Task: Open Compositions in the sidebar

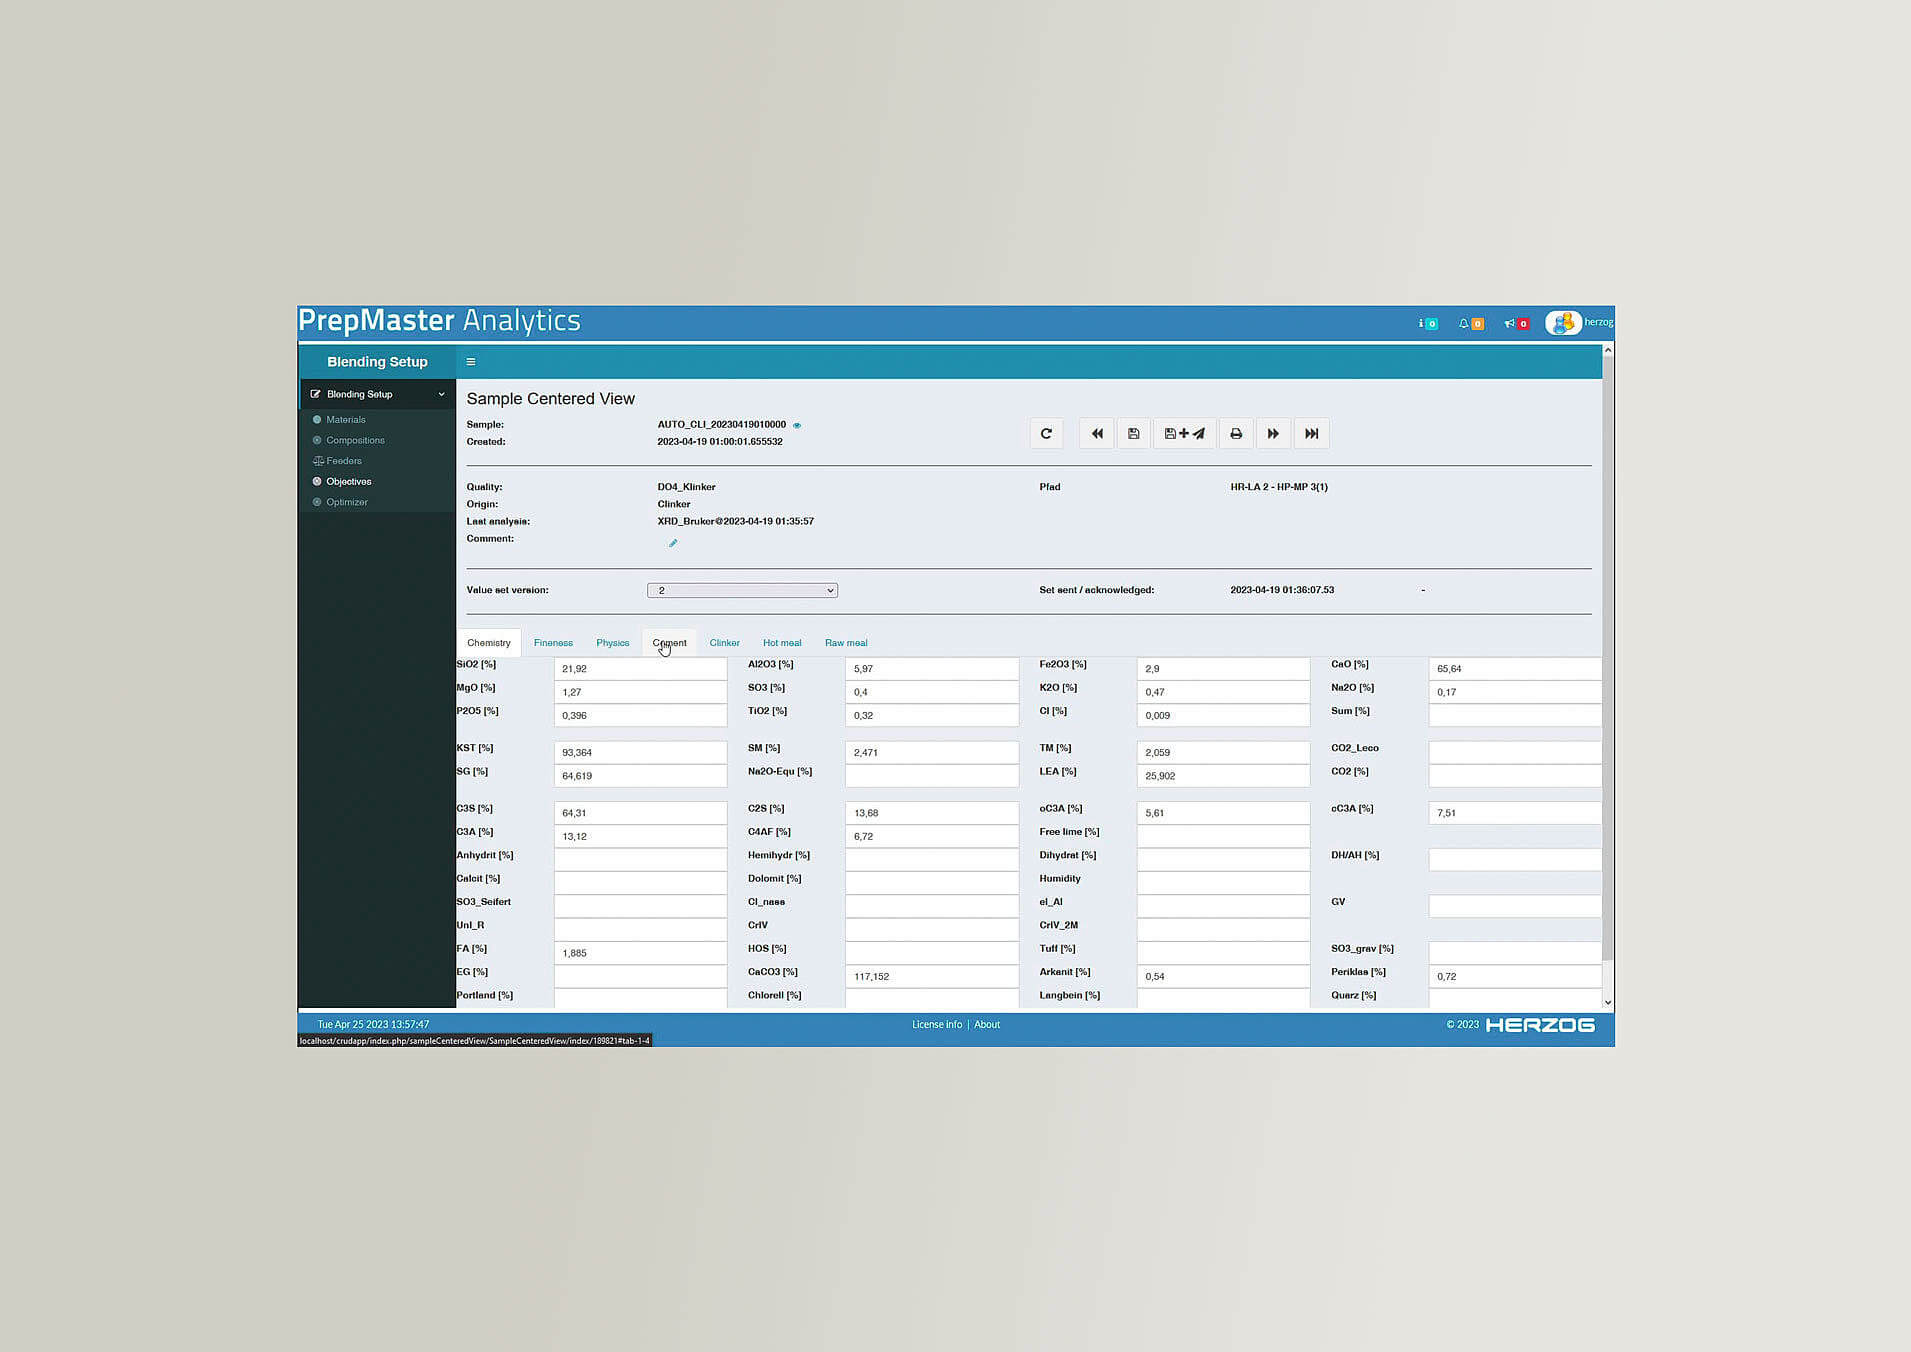Action: [355, 440]
